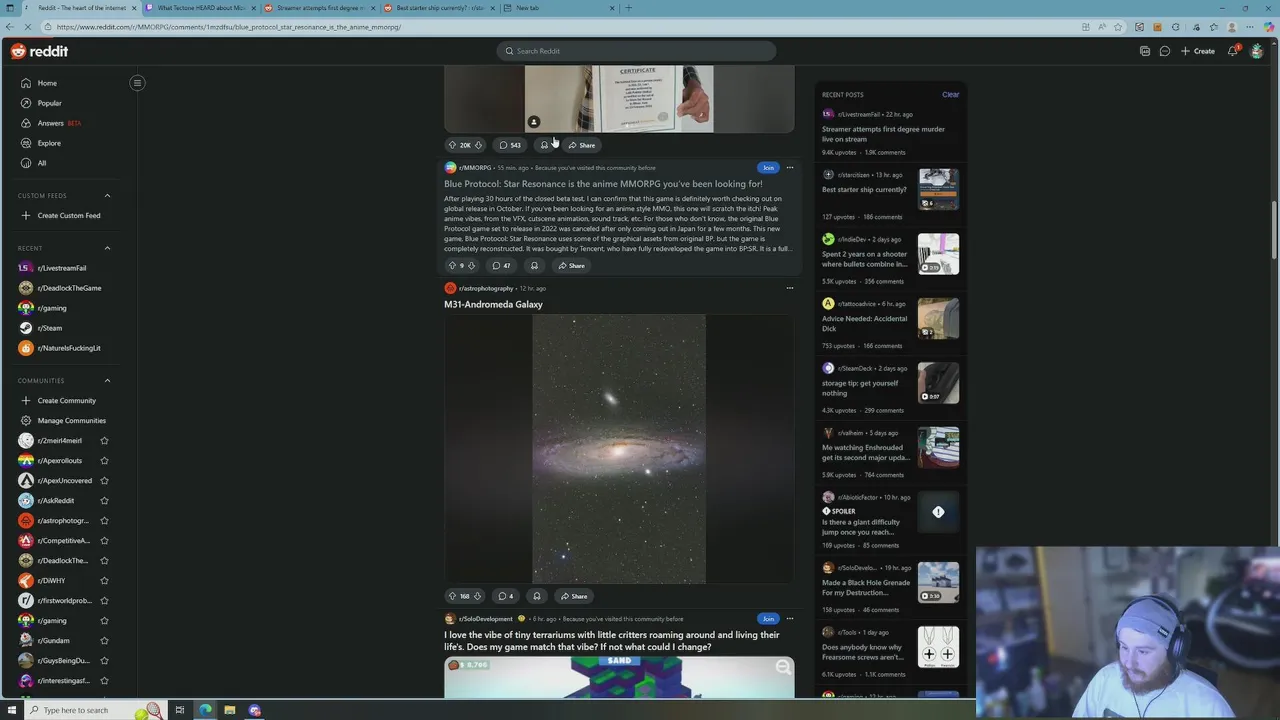Viewport: 1280px width, 720px height.
Task: Collapse the navigation sidebar with hamburger icon
Action: click(137, 83)
